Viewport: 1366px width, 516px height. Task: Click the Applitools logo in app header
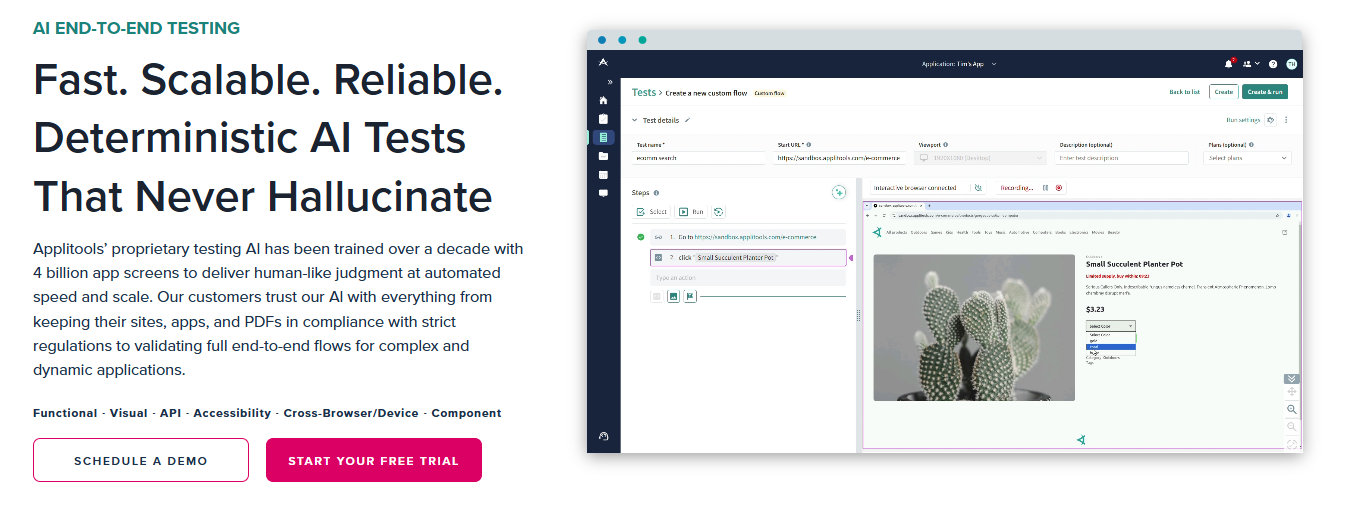tap(603, 63)
